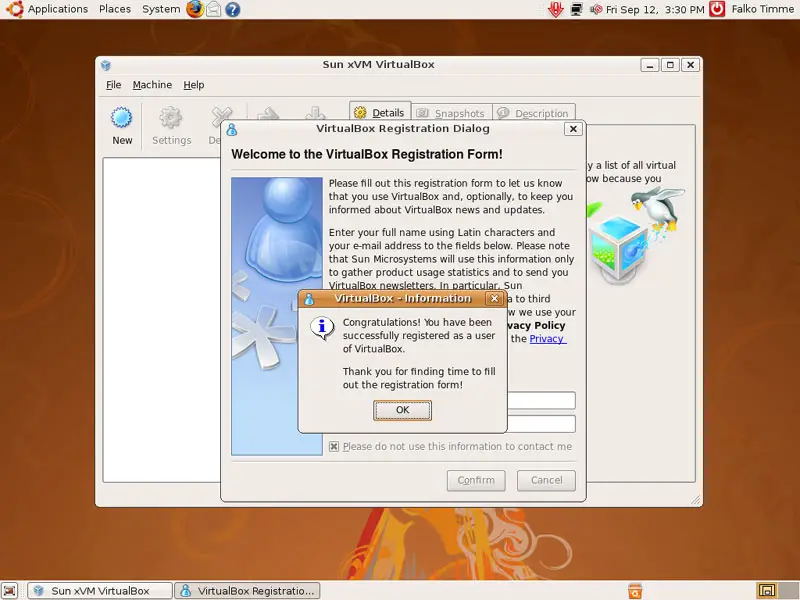Viewport: 800px width, 600px height.
Task: Click the clock showing Fri Sep 12
Action: (655, 10)
